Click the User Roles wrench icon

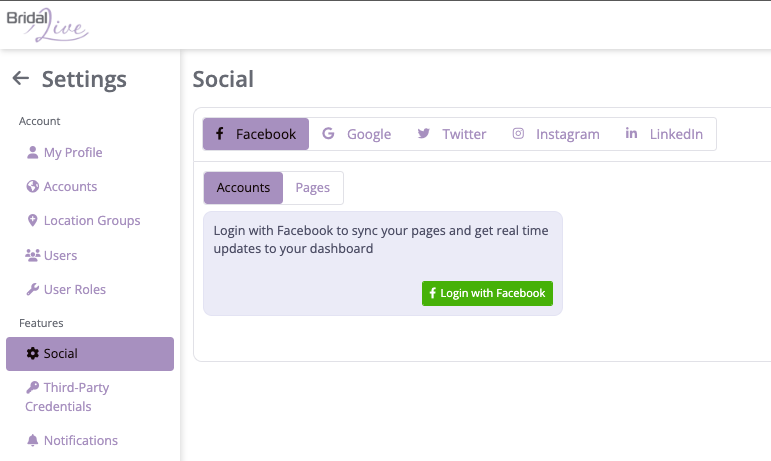click(x=32, y=289)
